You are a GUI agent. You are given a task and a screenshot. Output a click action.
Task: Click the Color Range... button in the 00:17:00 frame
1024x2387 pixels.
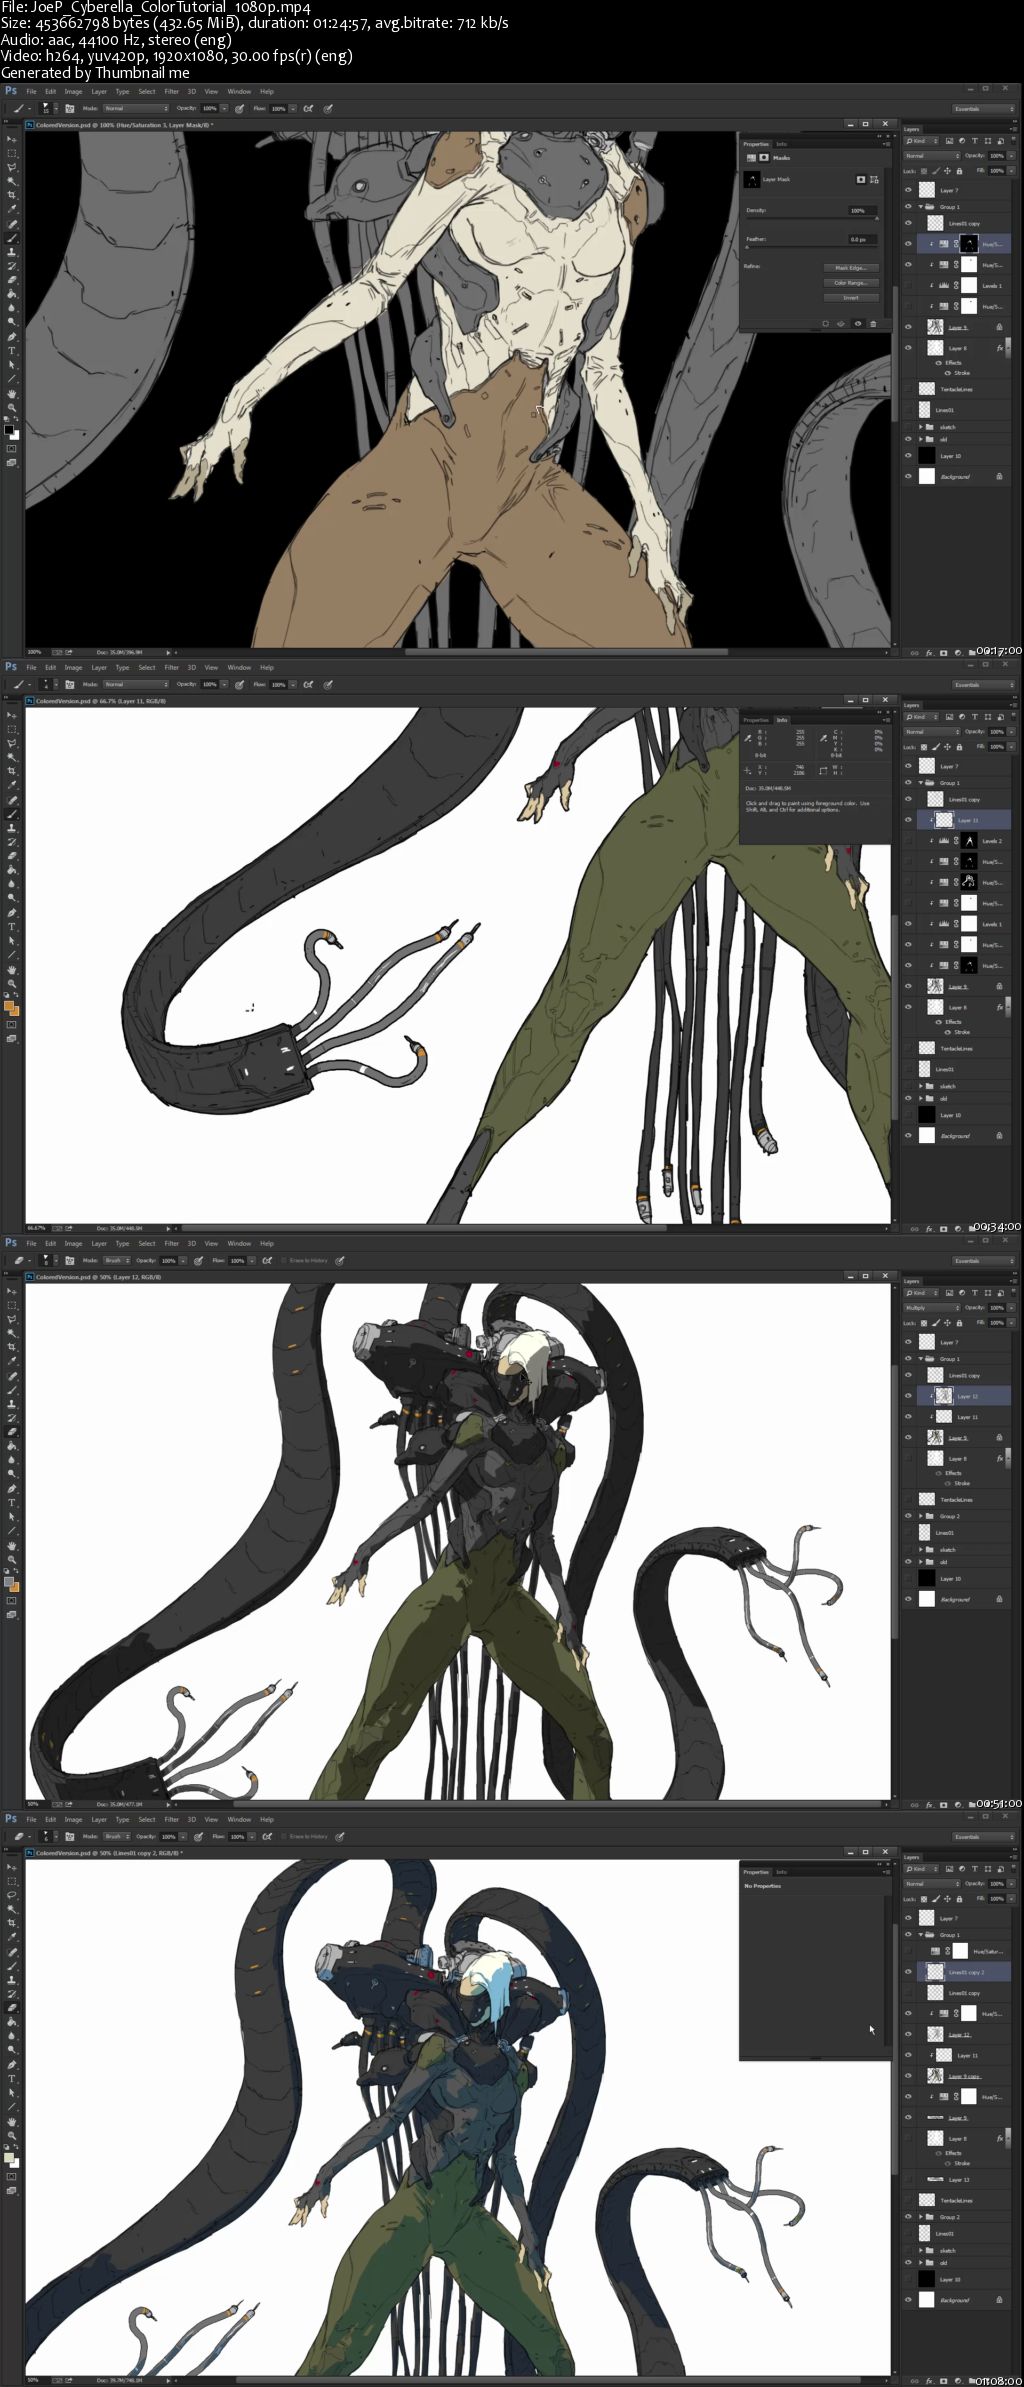coord(851,283)
